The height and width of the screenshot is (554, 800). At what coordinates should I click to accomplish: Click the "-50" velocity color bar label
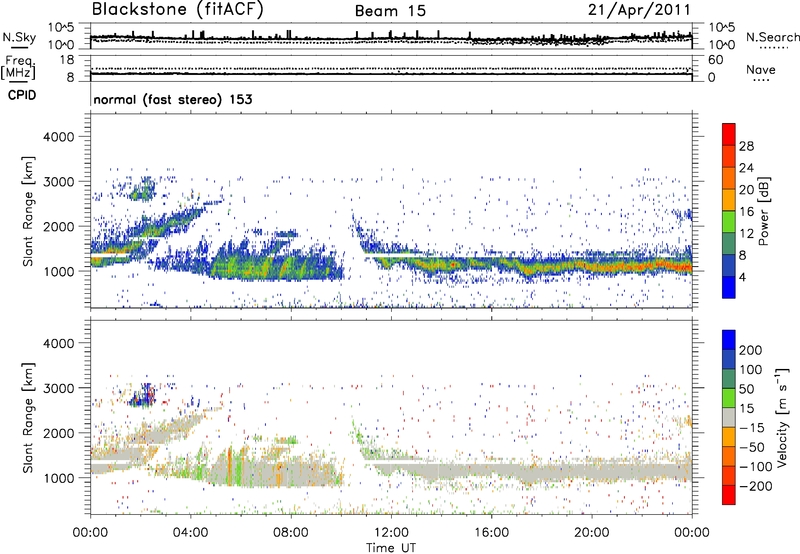pos(751,447)
